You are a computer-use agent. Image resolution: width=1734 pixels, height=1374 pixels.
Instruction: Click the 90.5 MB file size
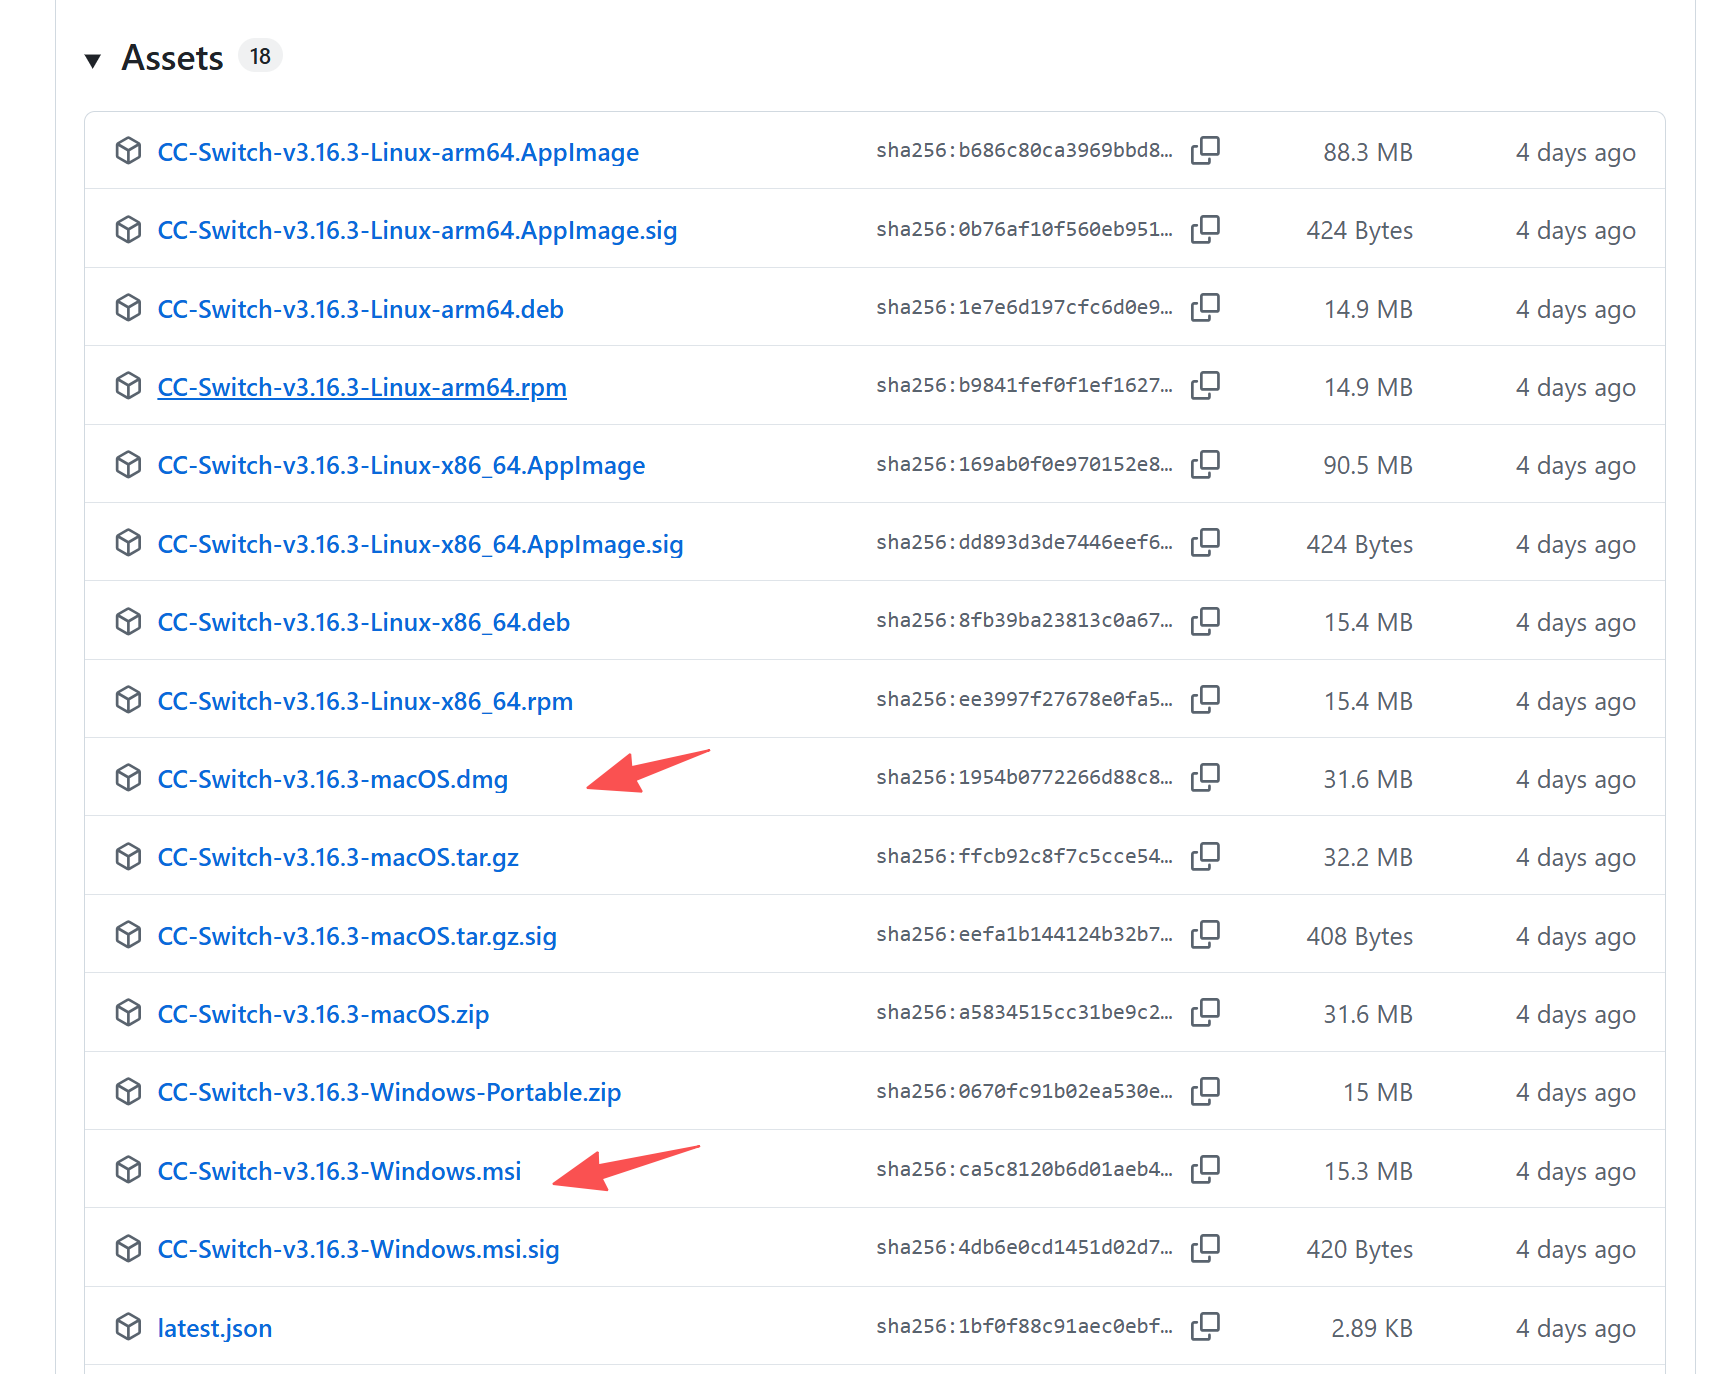pos(1367,465)
